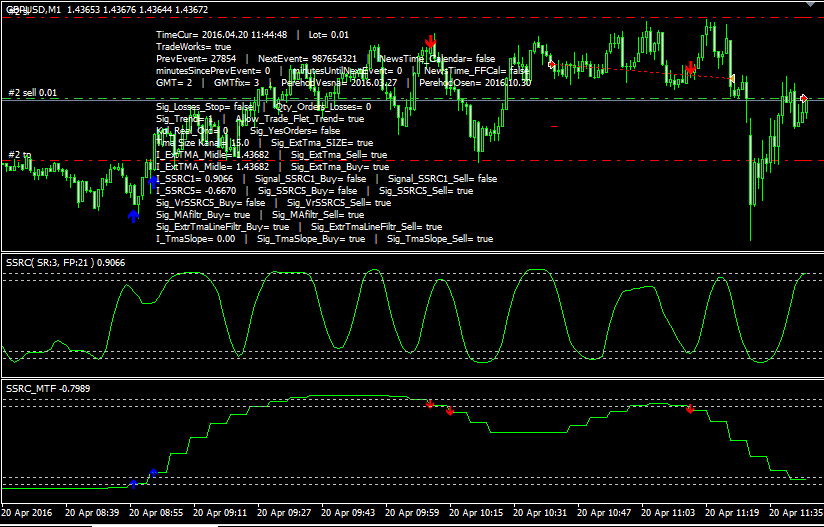The height and width of the screenshot is (527, 824).
Task: Click the '20 Apr 10:31' time axis label
Action: click(x=541, y=512)
